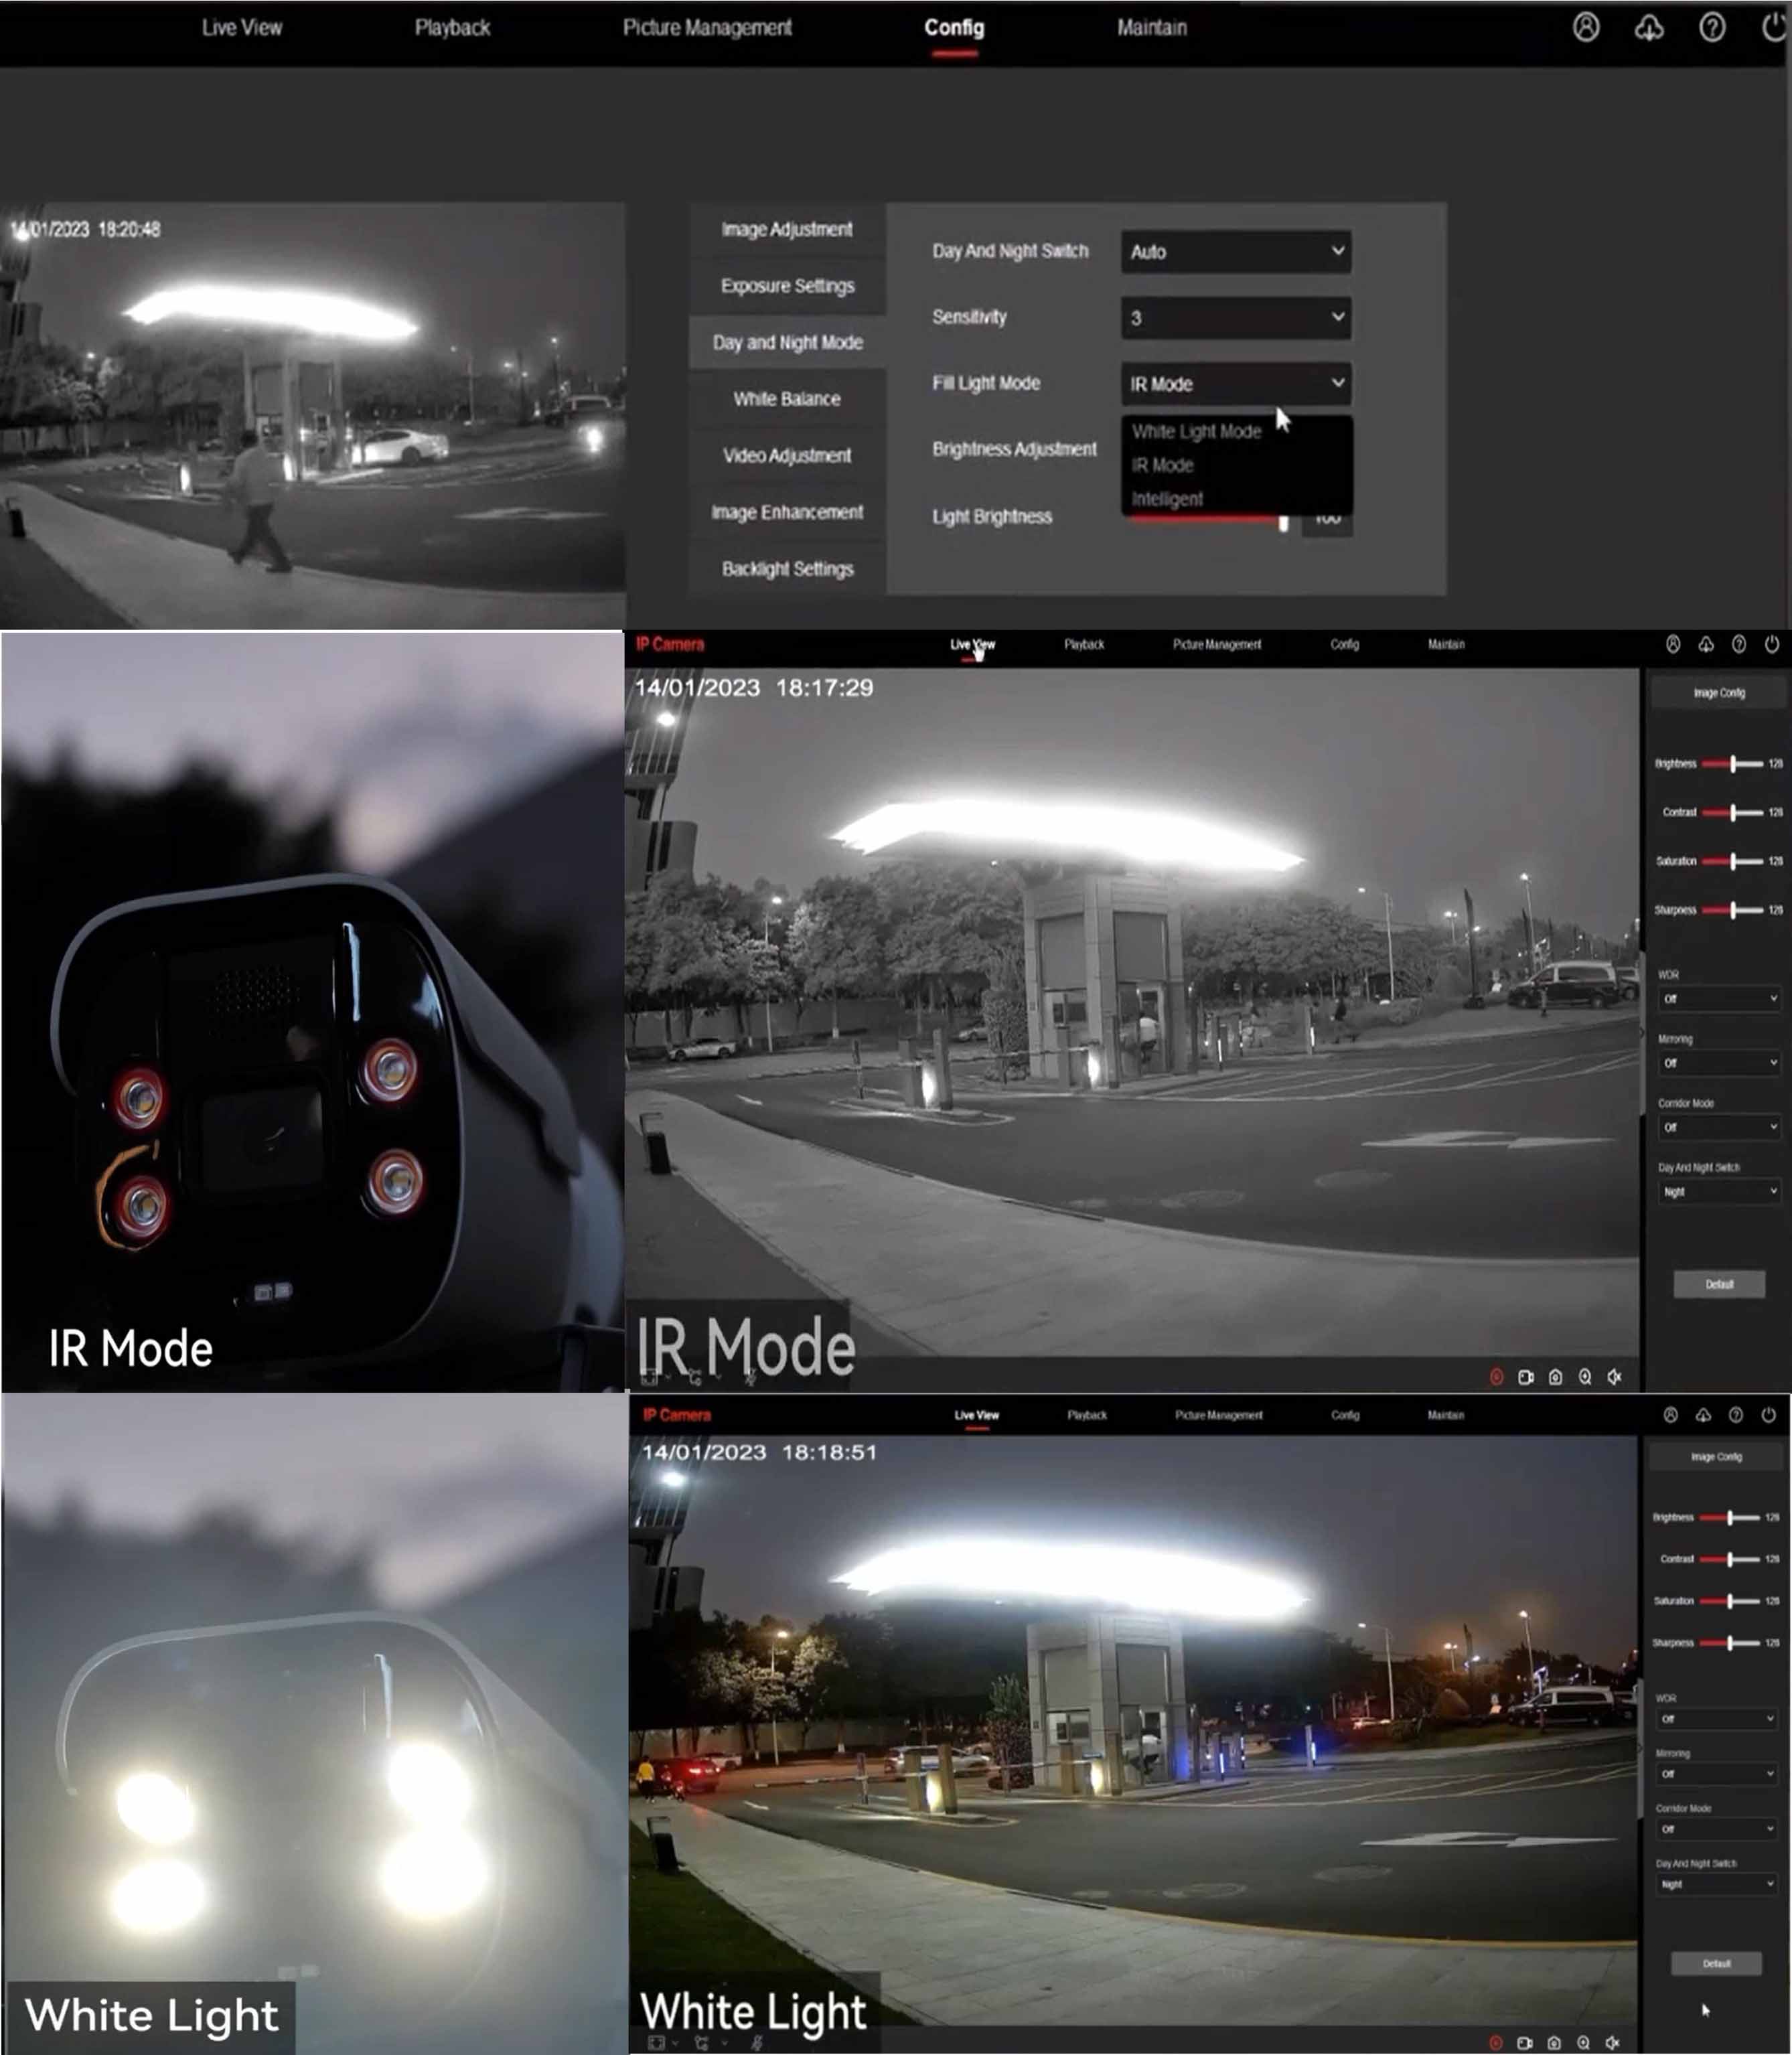Select White Balance in config sidebar
Viewport: 1792px width, 2055px height.
(x=787, y=399)
